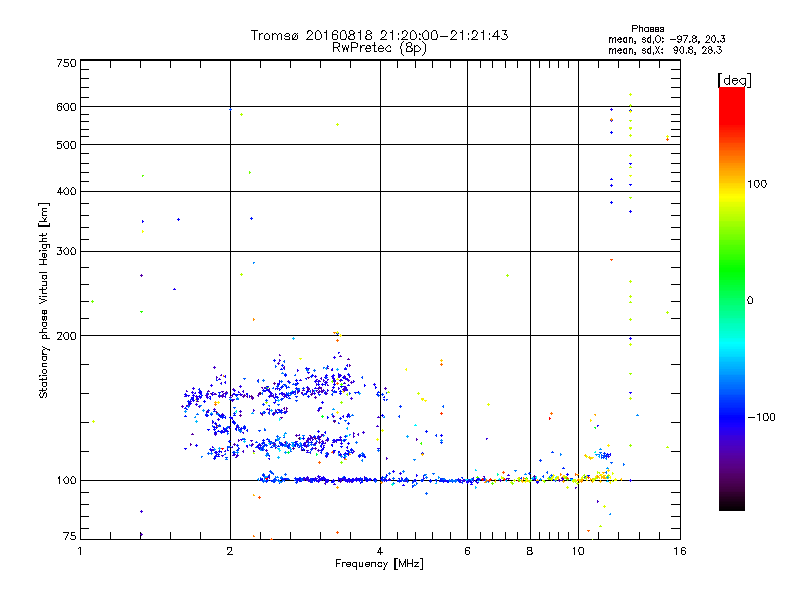Click the 'Frequency [MHz]' axis title
The width and height of the screenshot is (800, 600).
(379, 564)
